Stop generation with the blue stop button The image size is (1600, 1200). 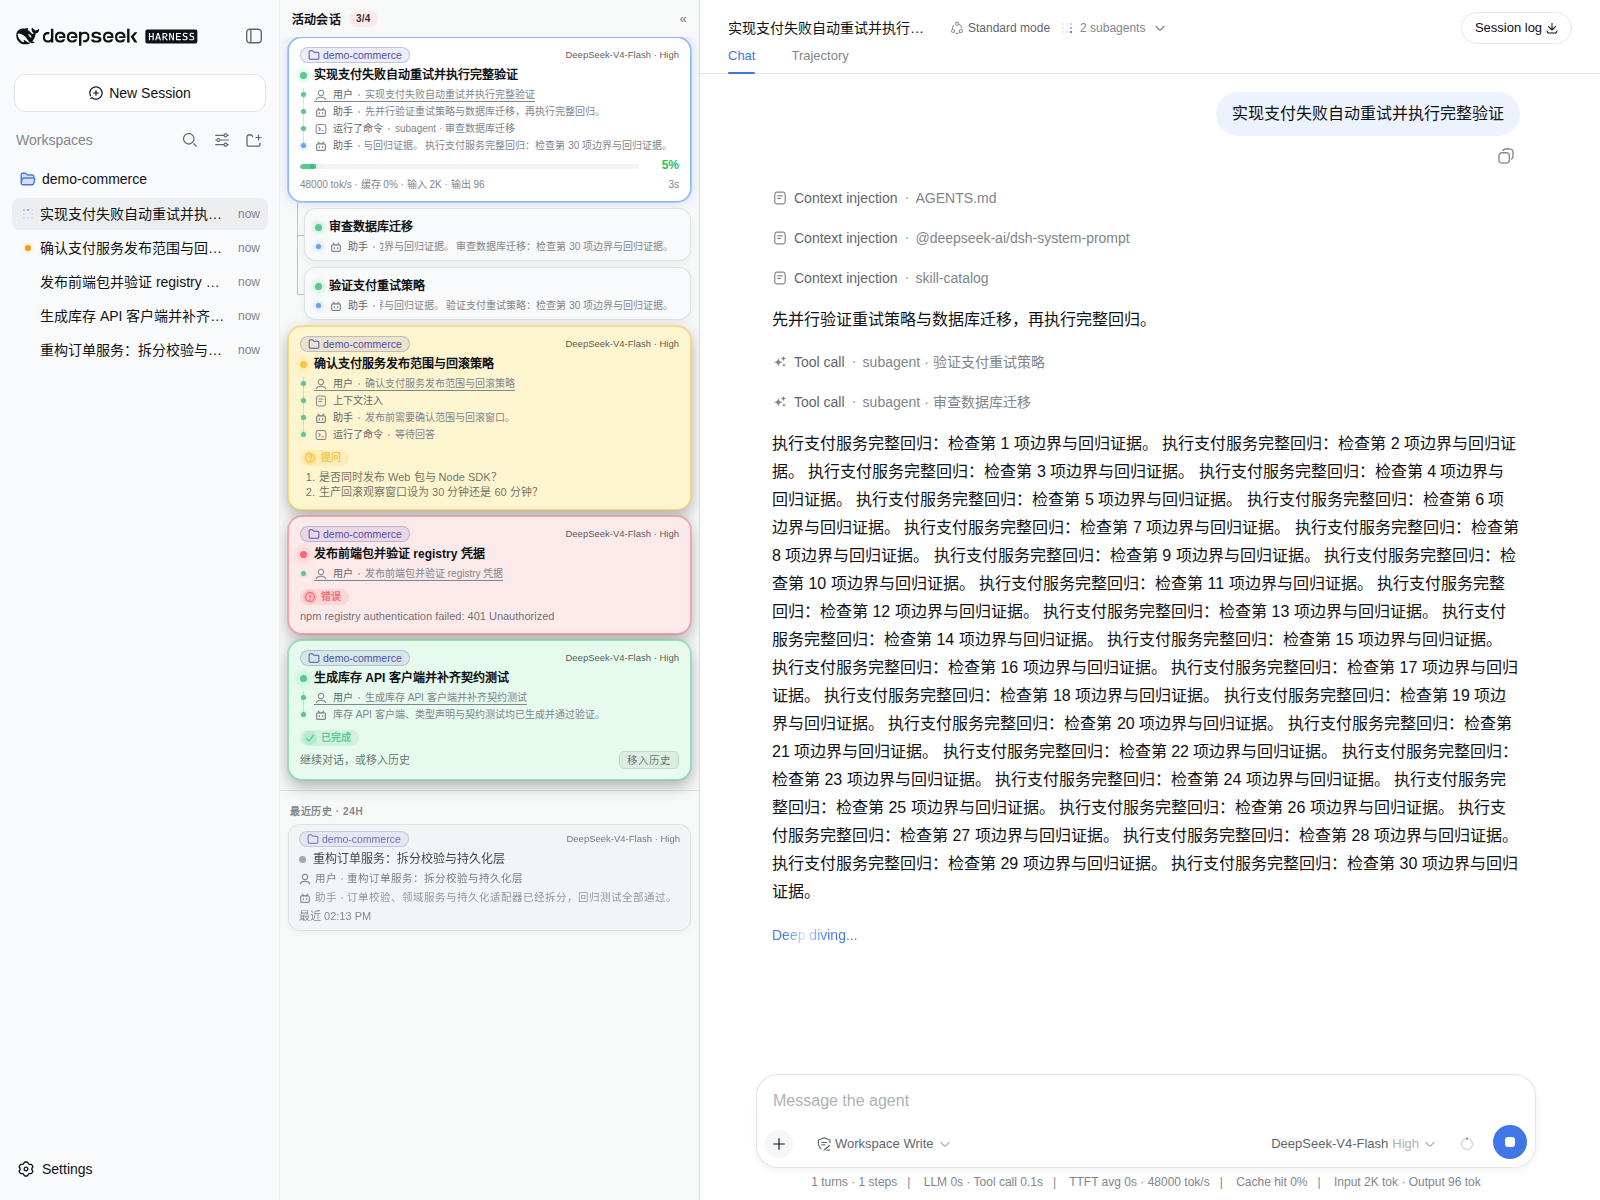pos(1510,1142)
